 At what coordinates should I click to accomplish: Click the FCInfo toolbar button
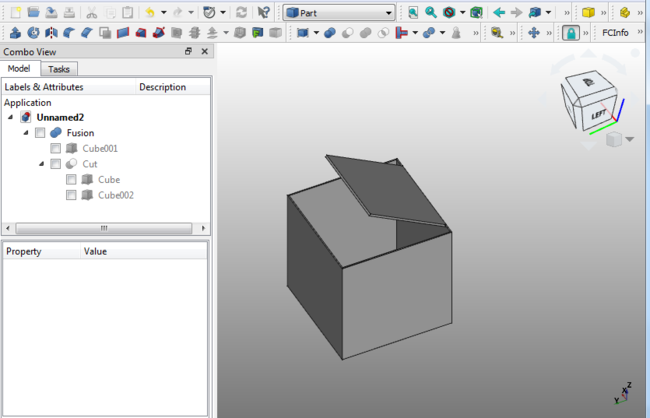pos(615,33)
